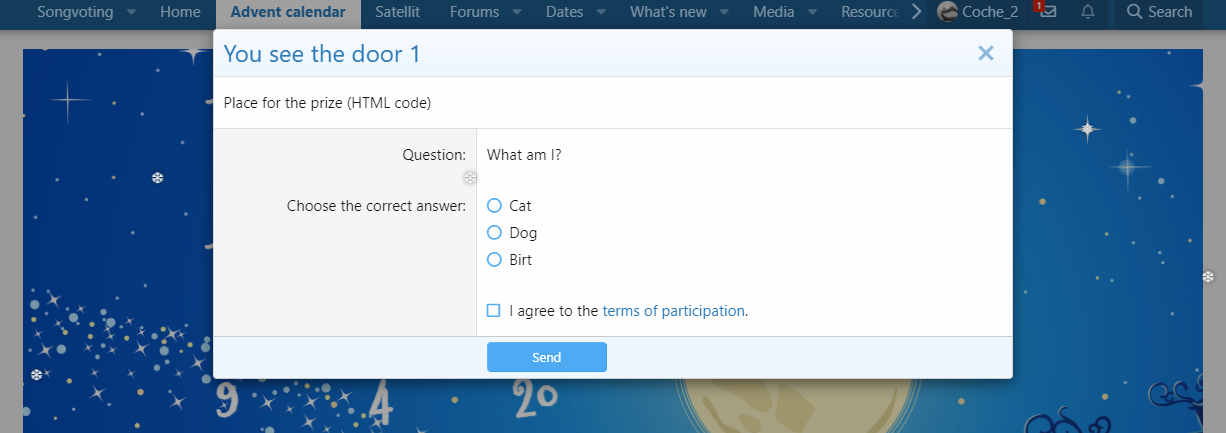Close the door 1 dialog
The image size is (1226, 433).
[x=986, y=54]
